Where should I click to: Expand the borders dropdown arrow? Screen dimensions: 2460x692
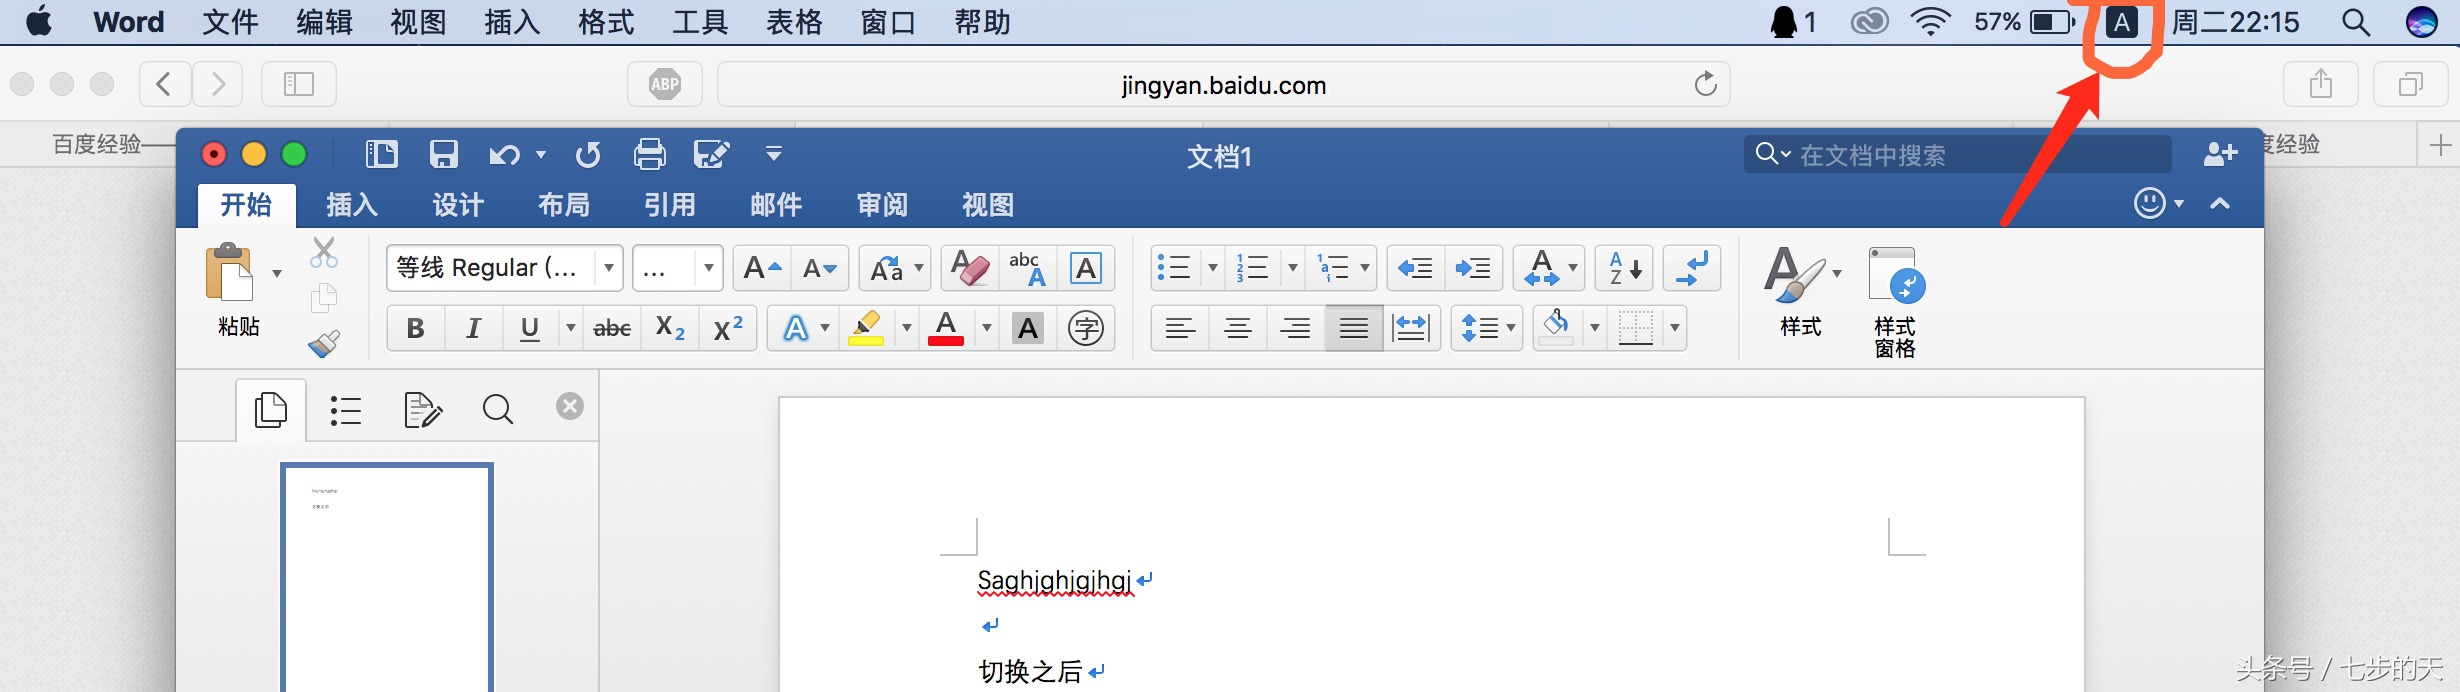coord(1675,328)
